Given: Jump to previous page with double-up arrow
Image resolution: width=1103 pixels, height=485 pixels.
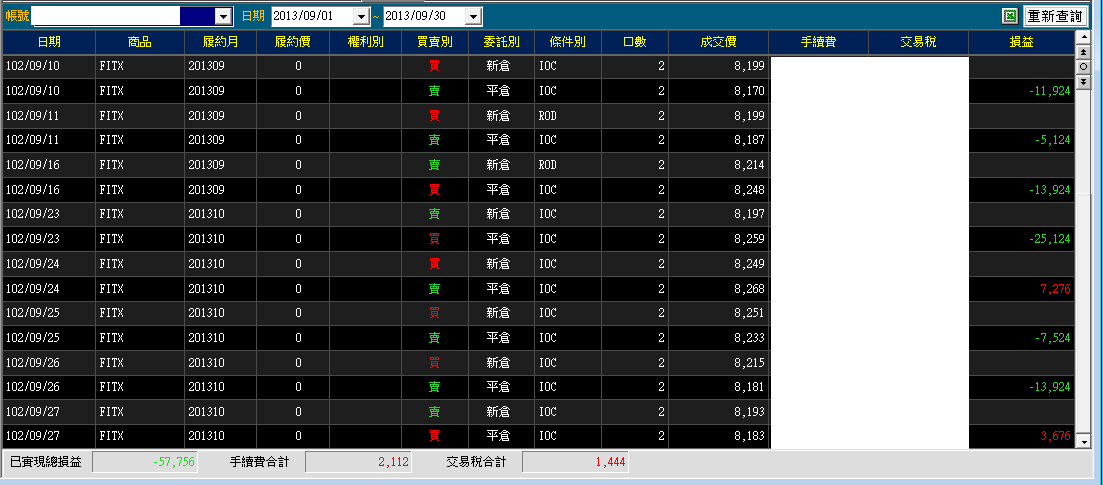Looking at the screenshot, I should pyautogui.click(x=1083, y=54).
